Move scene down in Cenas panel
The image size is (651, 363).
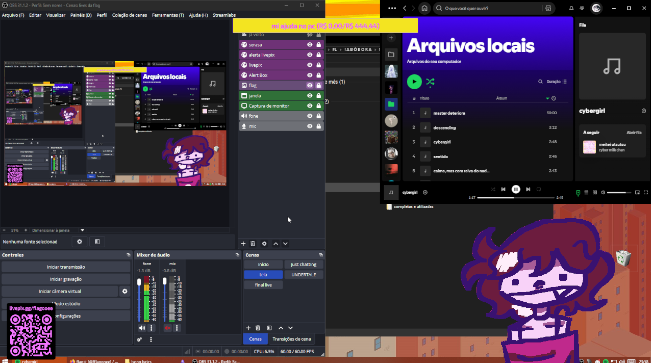pyautogui.click(x=290, y=328)
